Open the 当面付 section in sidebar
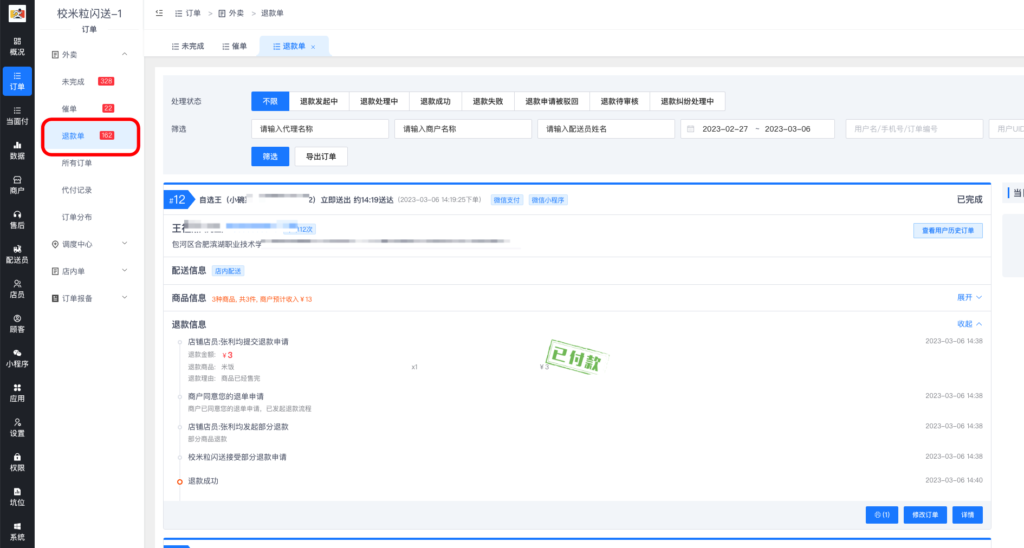The height and width of the screenshot is (548, 1024). click(x=17, y=116)
